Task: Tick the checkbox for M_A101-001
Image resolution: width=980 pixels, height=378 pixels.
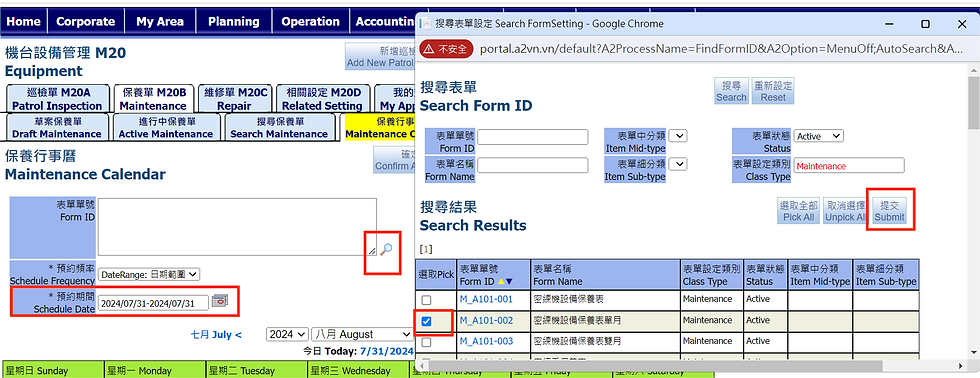Action: (426, 301)
